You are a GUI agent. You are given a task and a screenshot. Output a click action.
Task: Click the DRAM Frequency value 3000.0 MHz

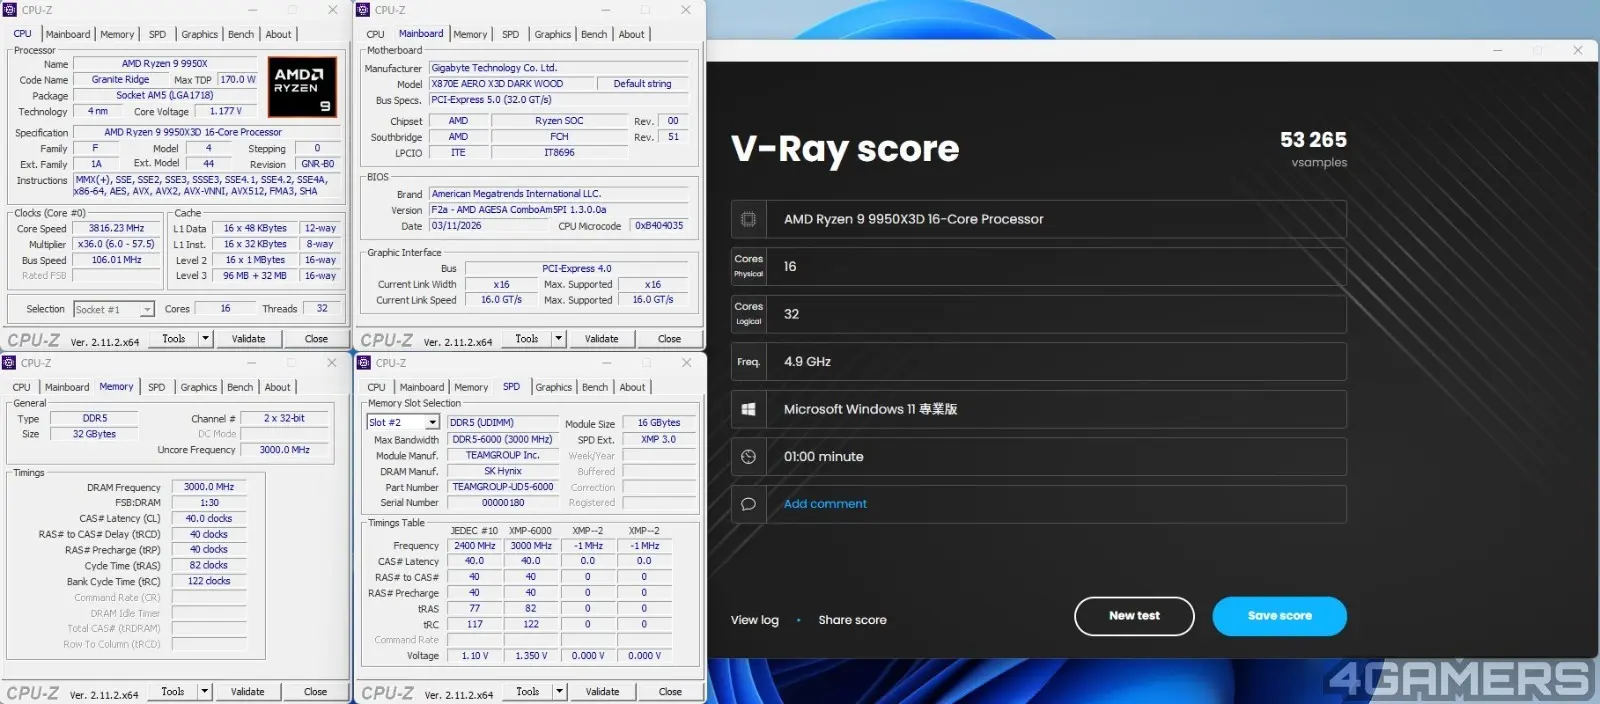point(209,487)
